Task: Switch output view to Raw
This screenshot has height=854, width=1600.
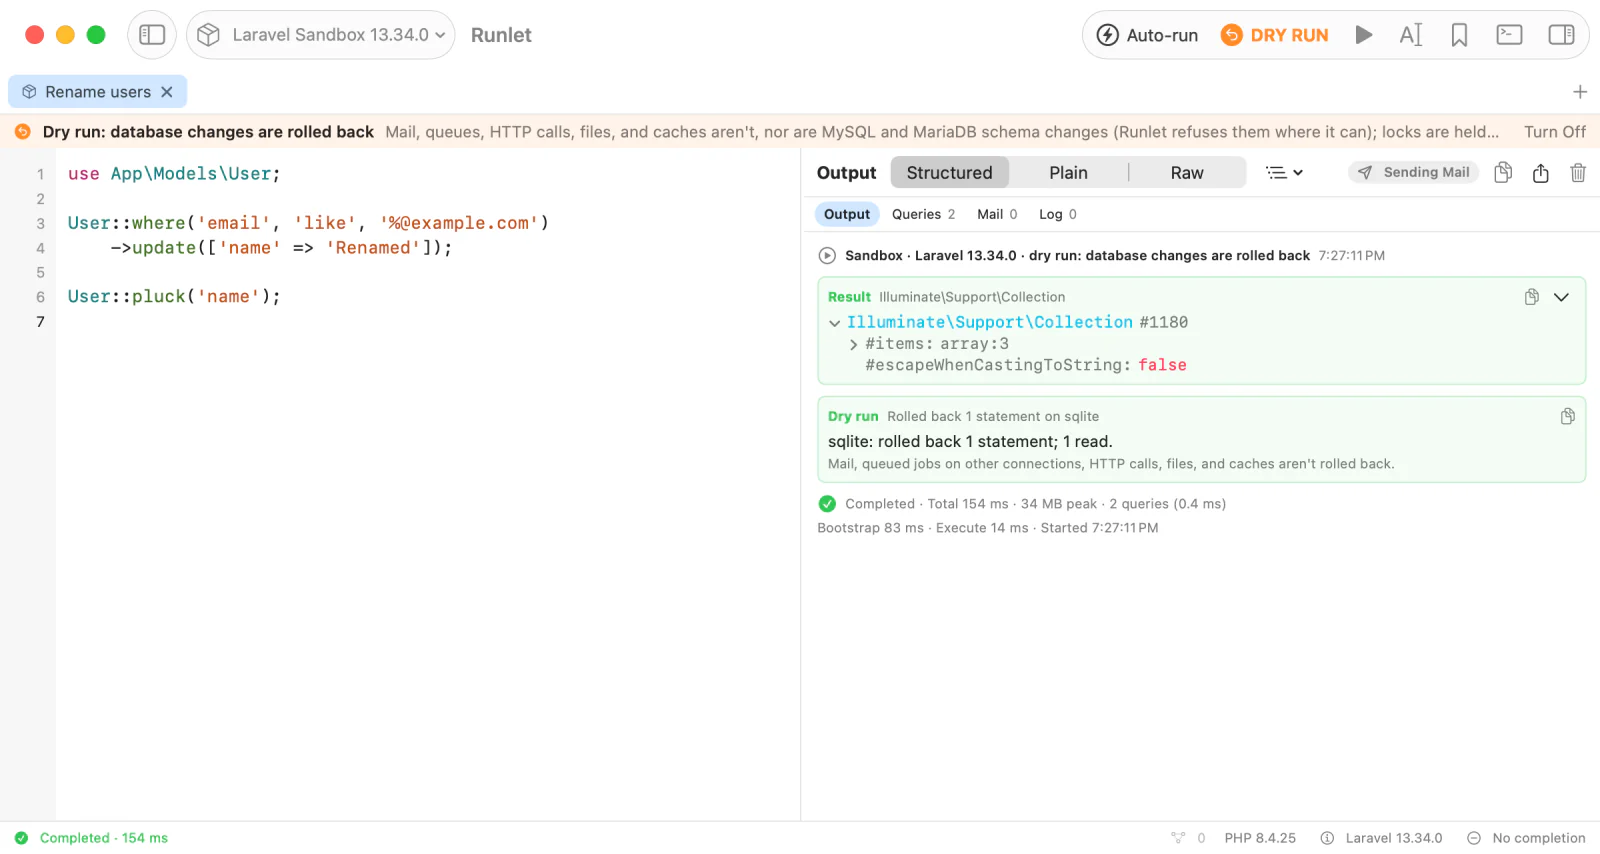Action: point(1187,173)
